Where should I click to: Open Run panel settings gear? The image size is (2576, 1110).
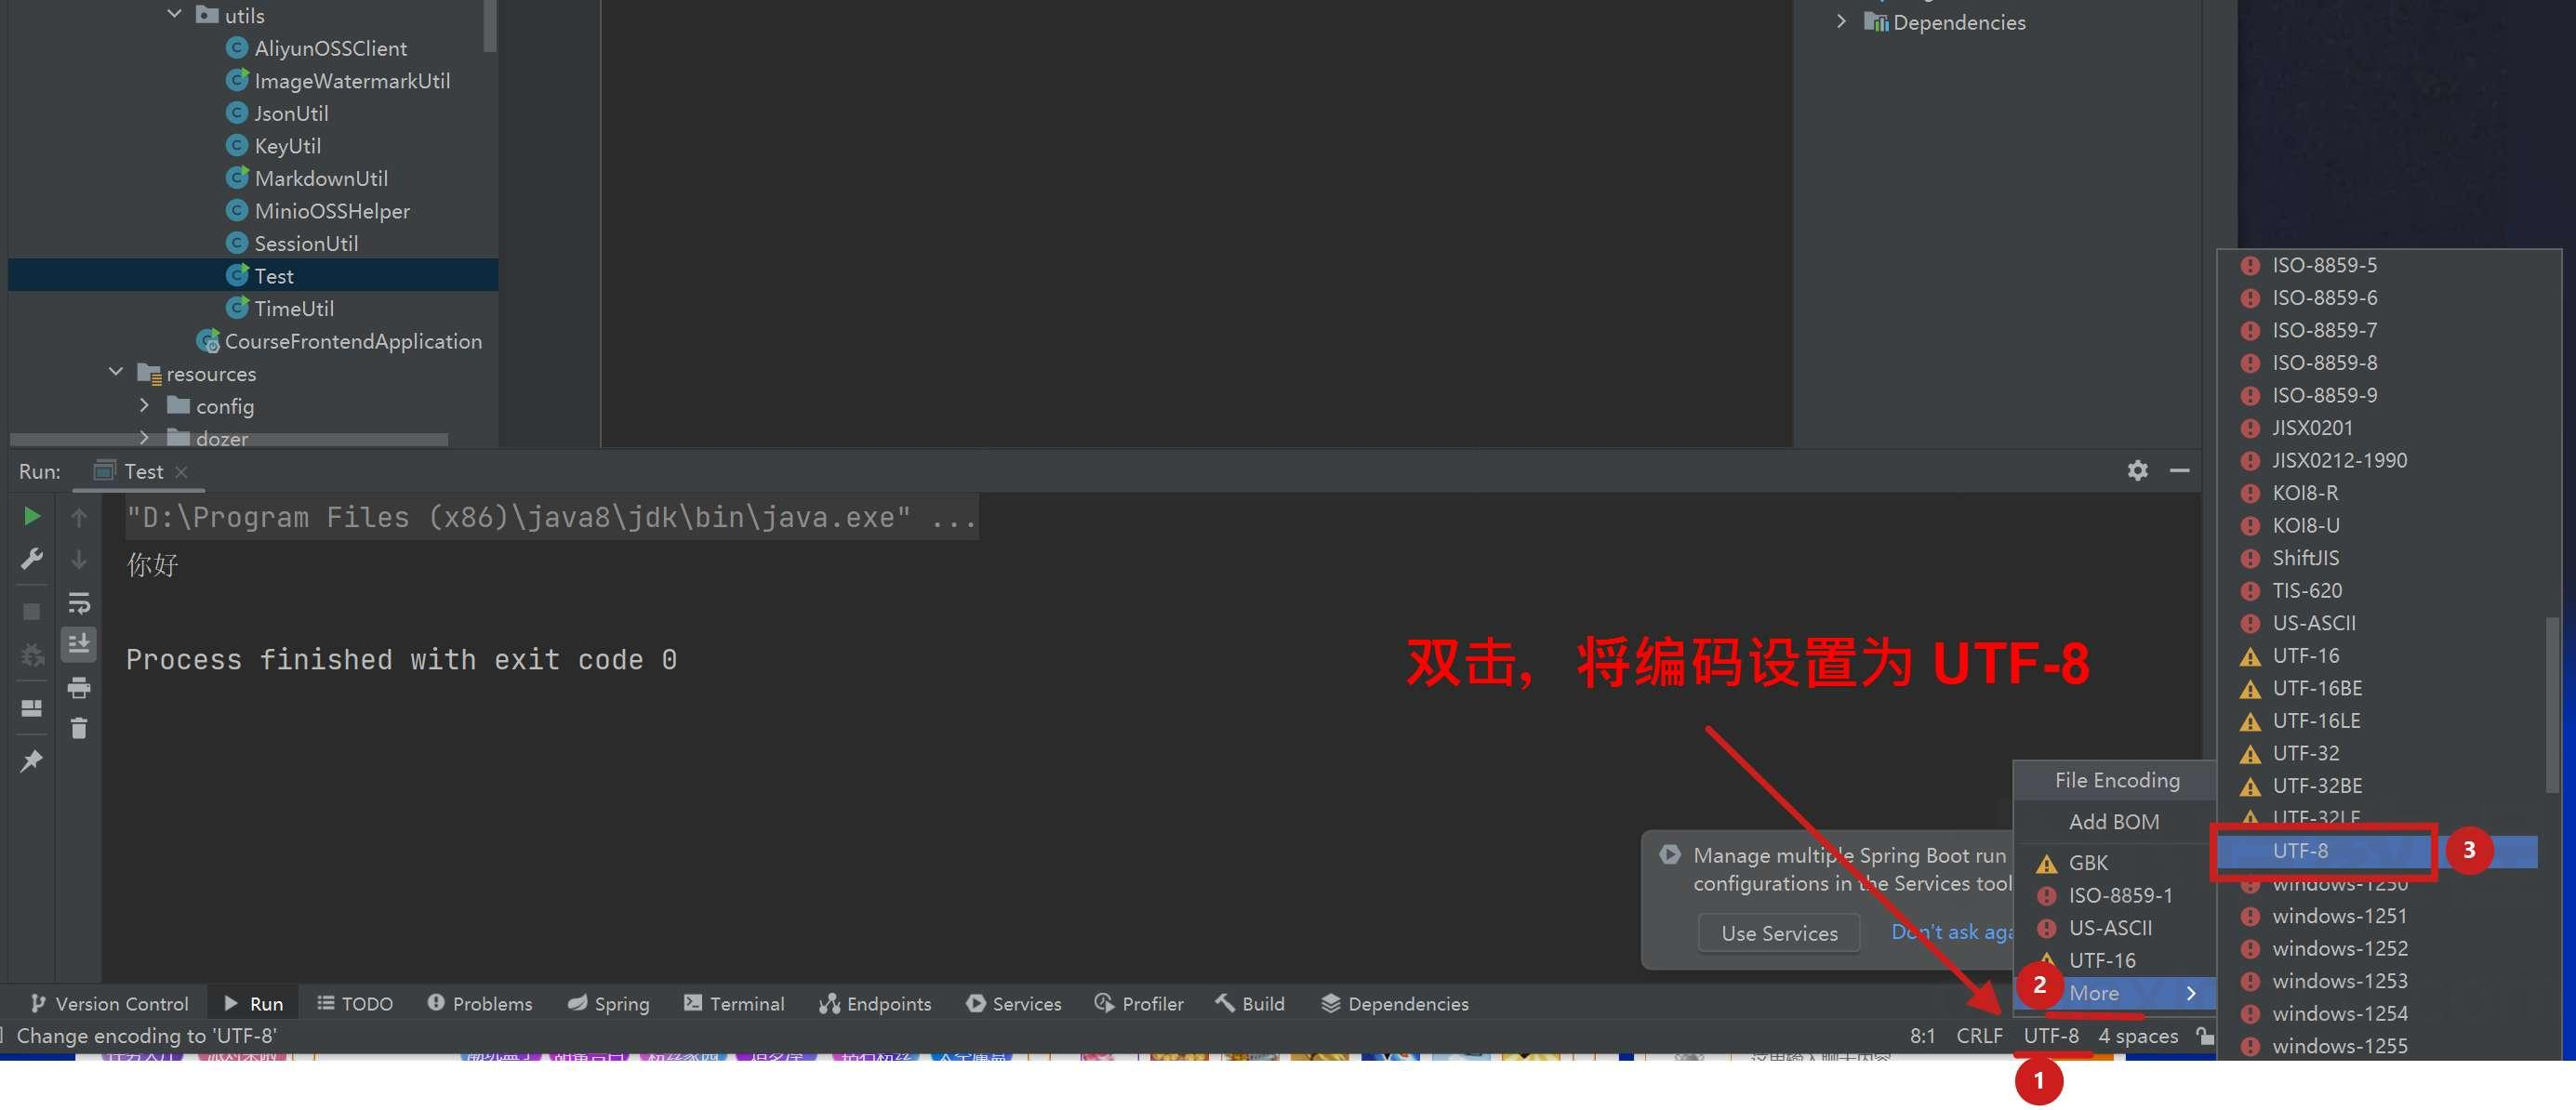tap(2137, 471)
